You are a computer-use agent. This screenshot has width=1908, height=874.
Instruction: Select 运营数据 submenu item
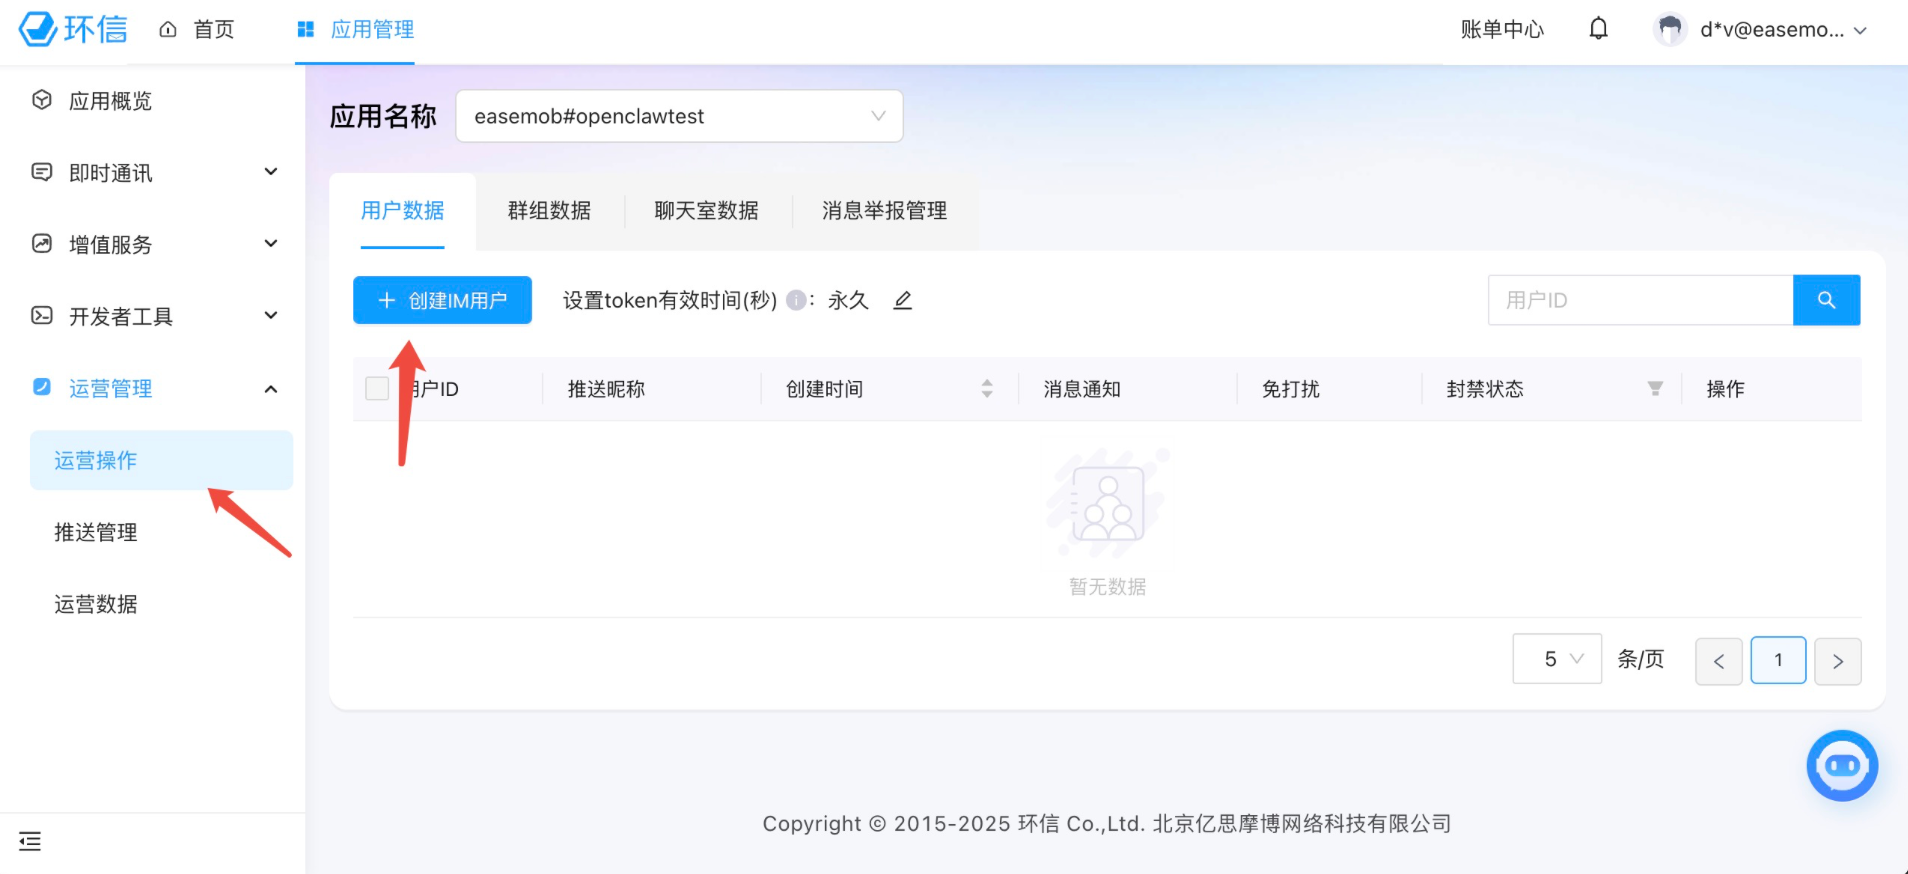coord(96,604)
